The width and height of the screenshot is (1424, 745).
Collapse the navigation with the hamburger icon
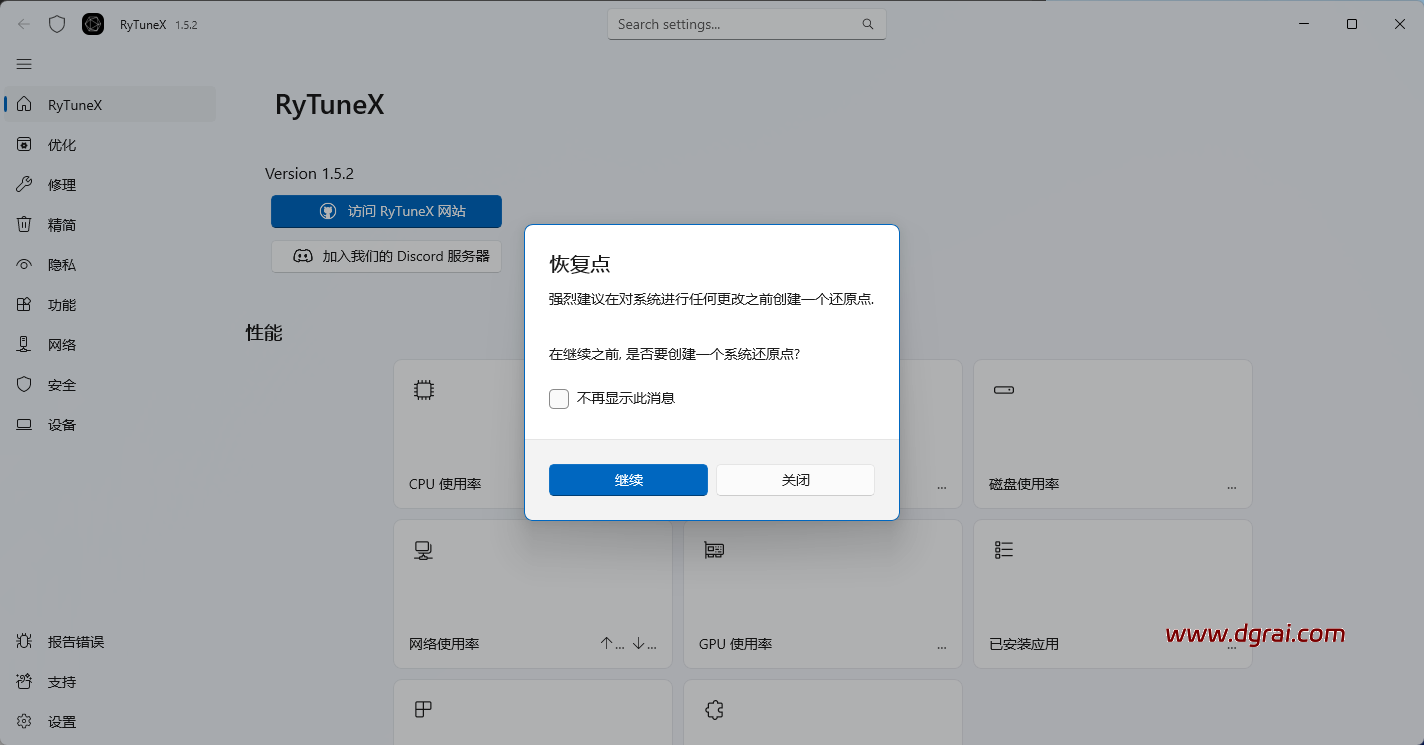[24, 64]
